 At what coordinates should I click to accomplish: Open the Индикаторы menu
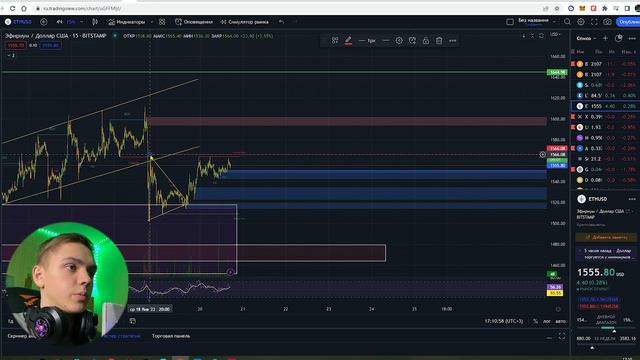pos(127,22)
